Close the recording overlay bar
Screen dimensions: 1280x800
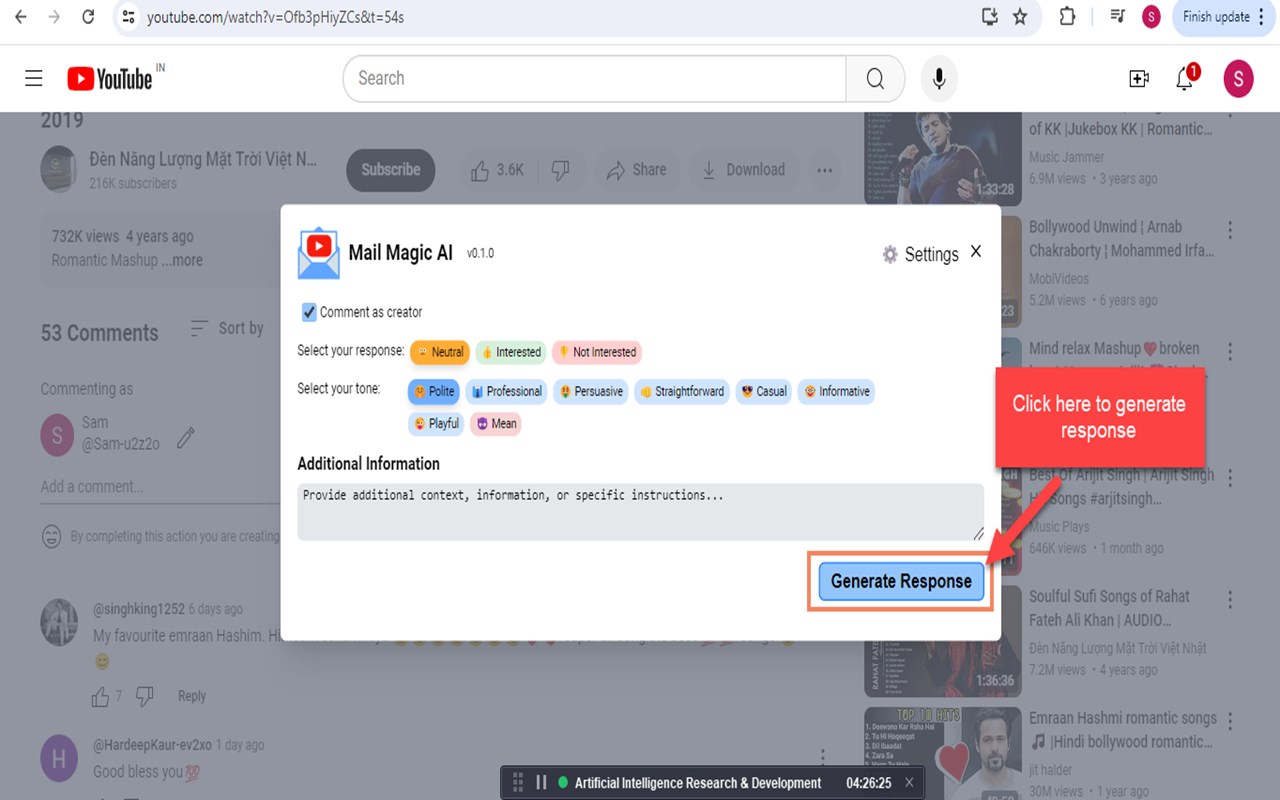coord(909,783)
